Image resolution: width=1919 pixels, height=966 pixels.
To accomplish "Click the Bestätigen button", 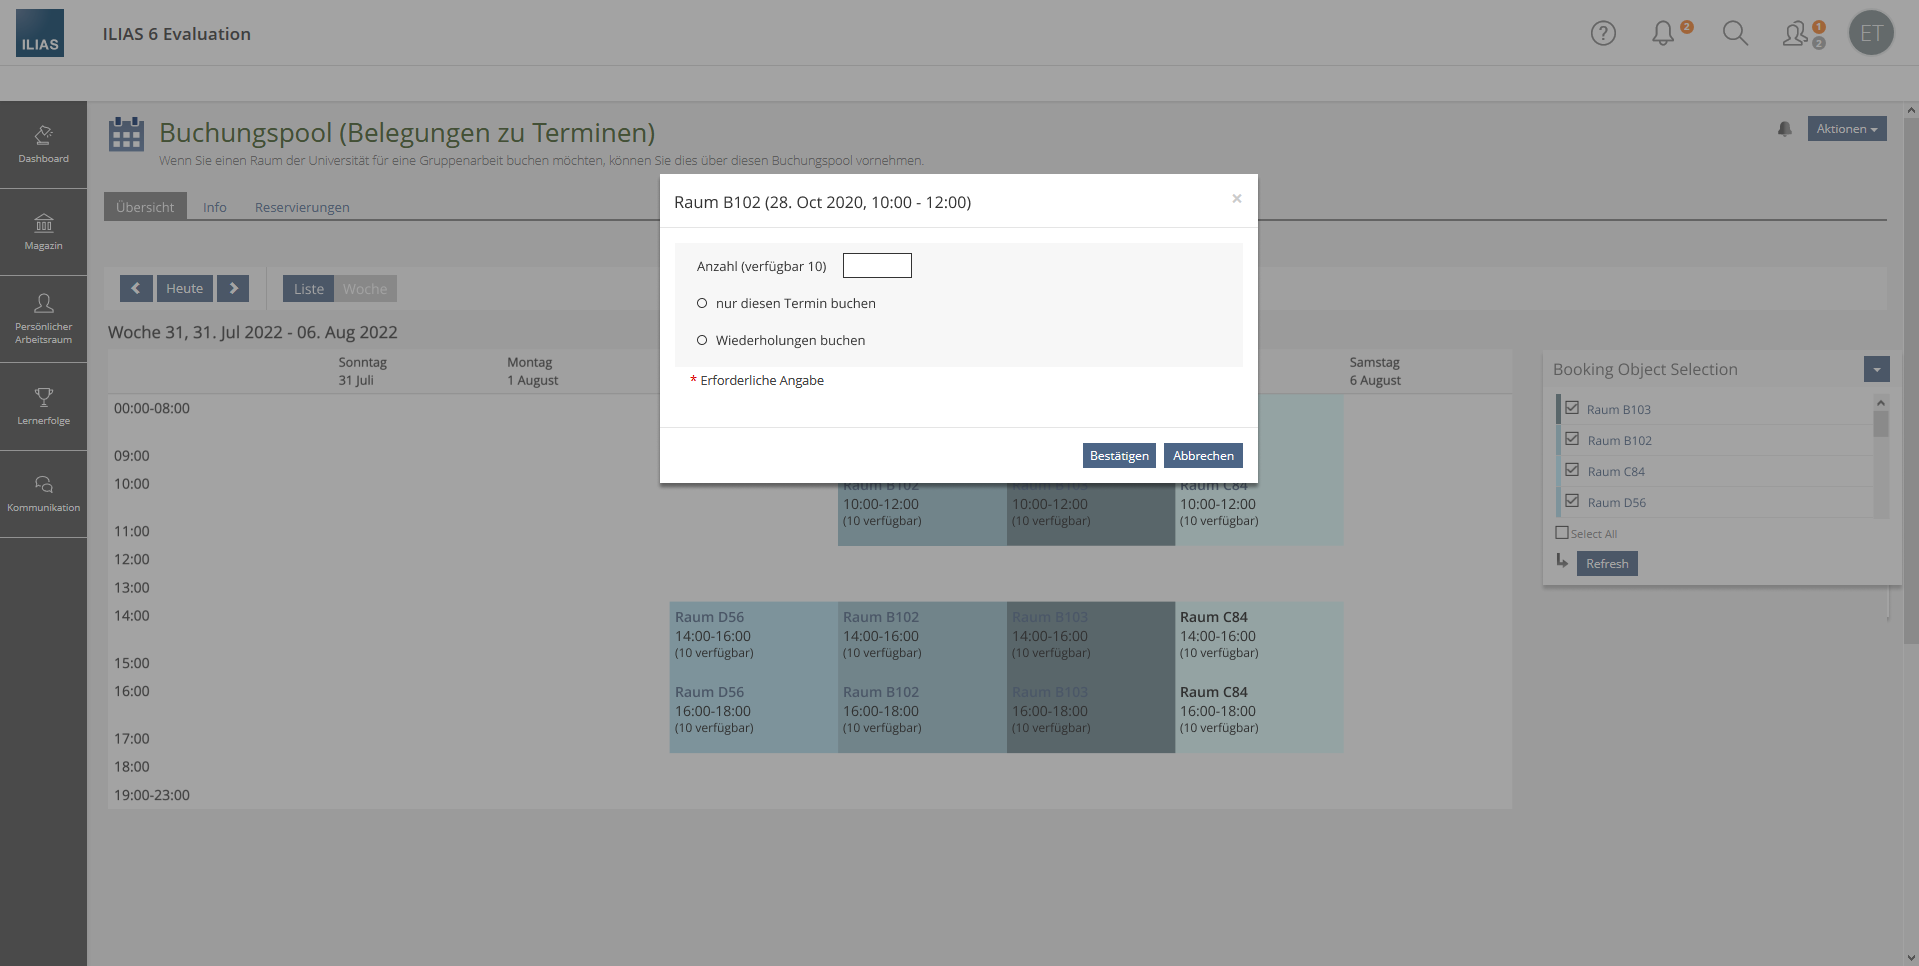I will (x=1119, y=455).
